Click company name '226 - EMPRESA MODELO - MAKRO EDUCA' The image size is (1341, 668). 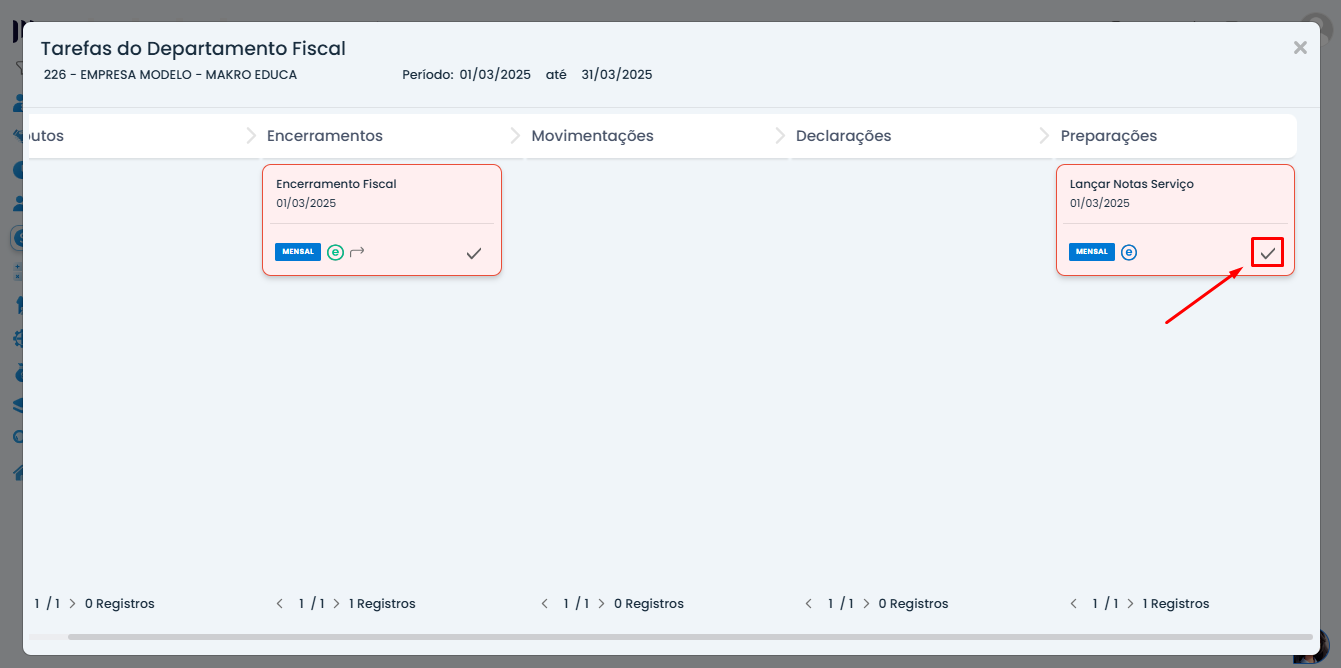170,75
